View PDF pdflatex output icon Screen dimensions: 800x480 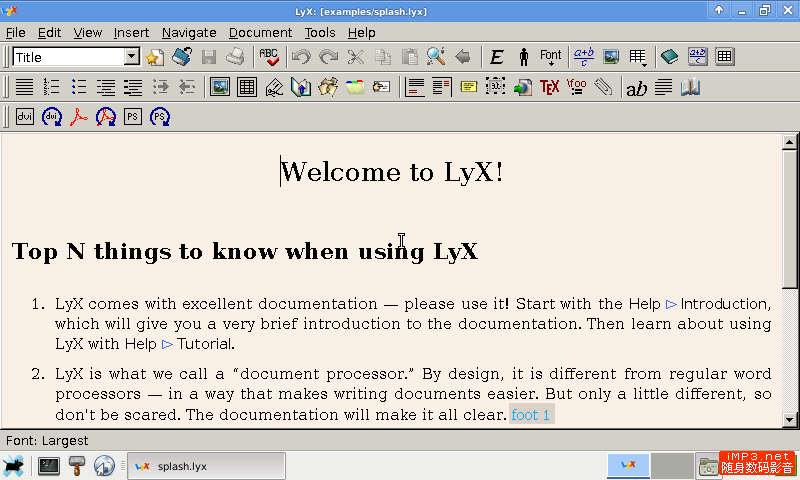tap(79, 117)
